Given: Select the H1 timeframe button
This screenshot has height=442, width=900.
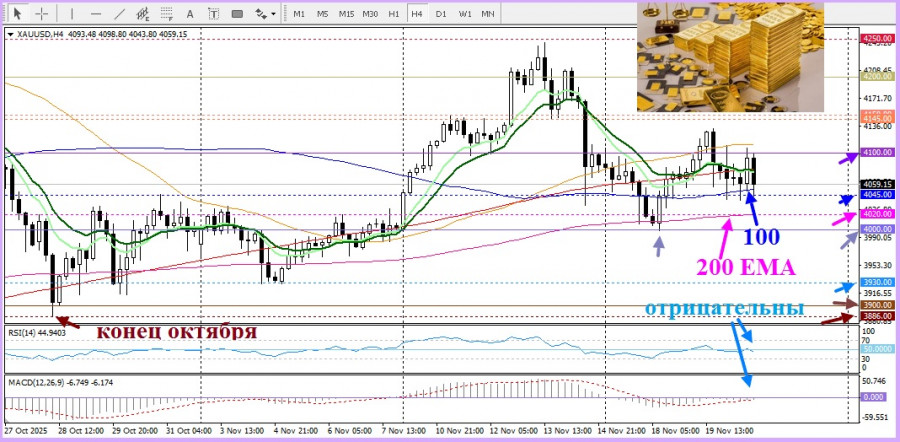Looking at the screenshot, I should coord(394,13).
